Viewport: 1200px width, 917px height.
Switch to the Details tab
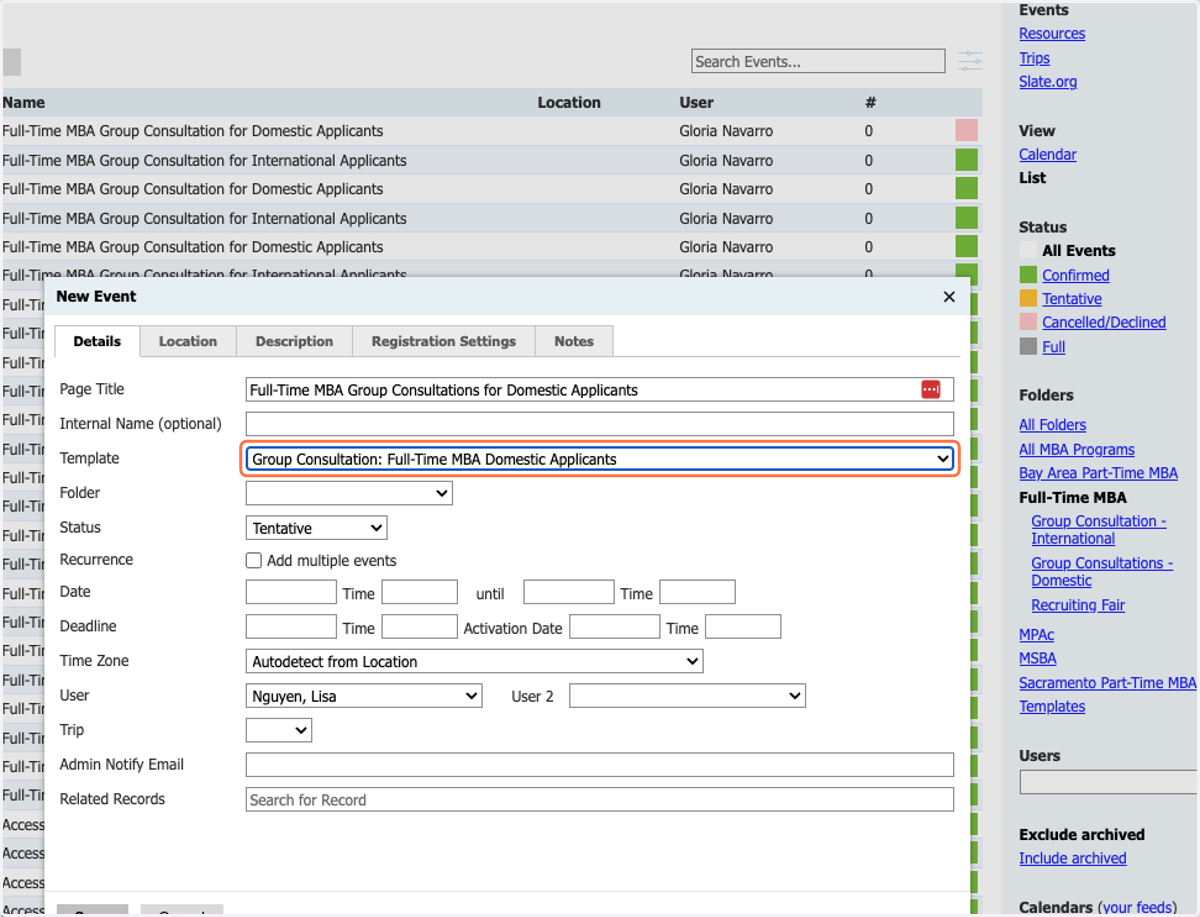(97, 341)
